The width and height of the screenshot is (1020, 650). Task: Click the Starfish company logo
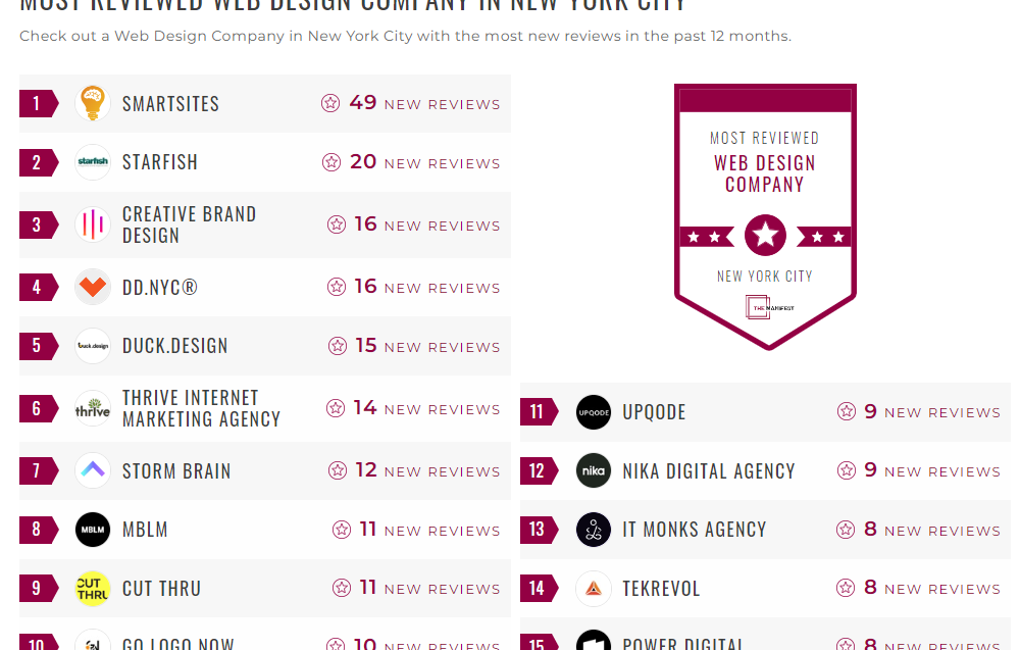[x=93, y=162]
